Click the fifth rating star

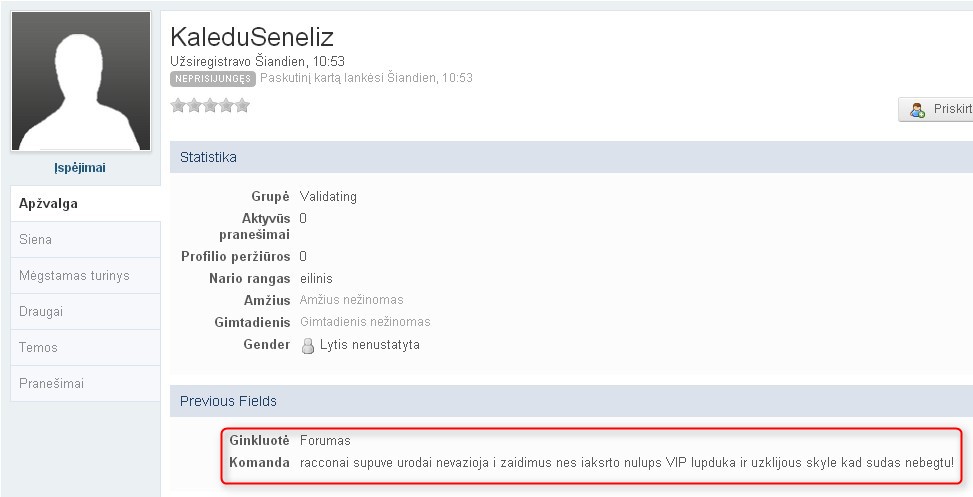241,105
